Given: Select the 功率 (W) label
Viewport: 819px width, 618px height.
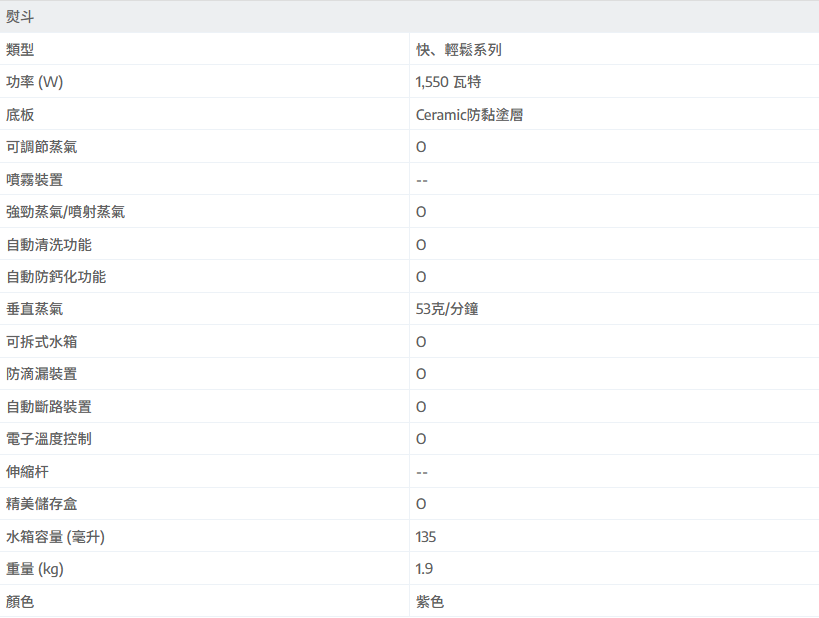Looking at the screenshot, I should click(x=41, y=82).
